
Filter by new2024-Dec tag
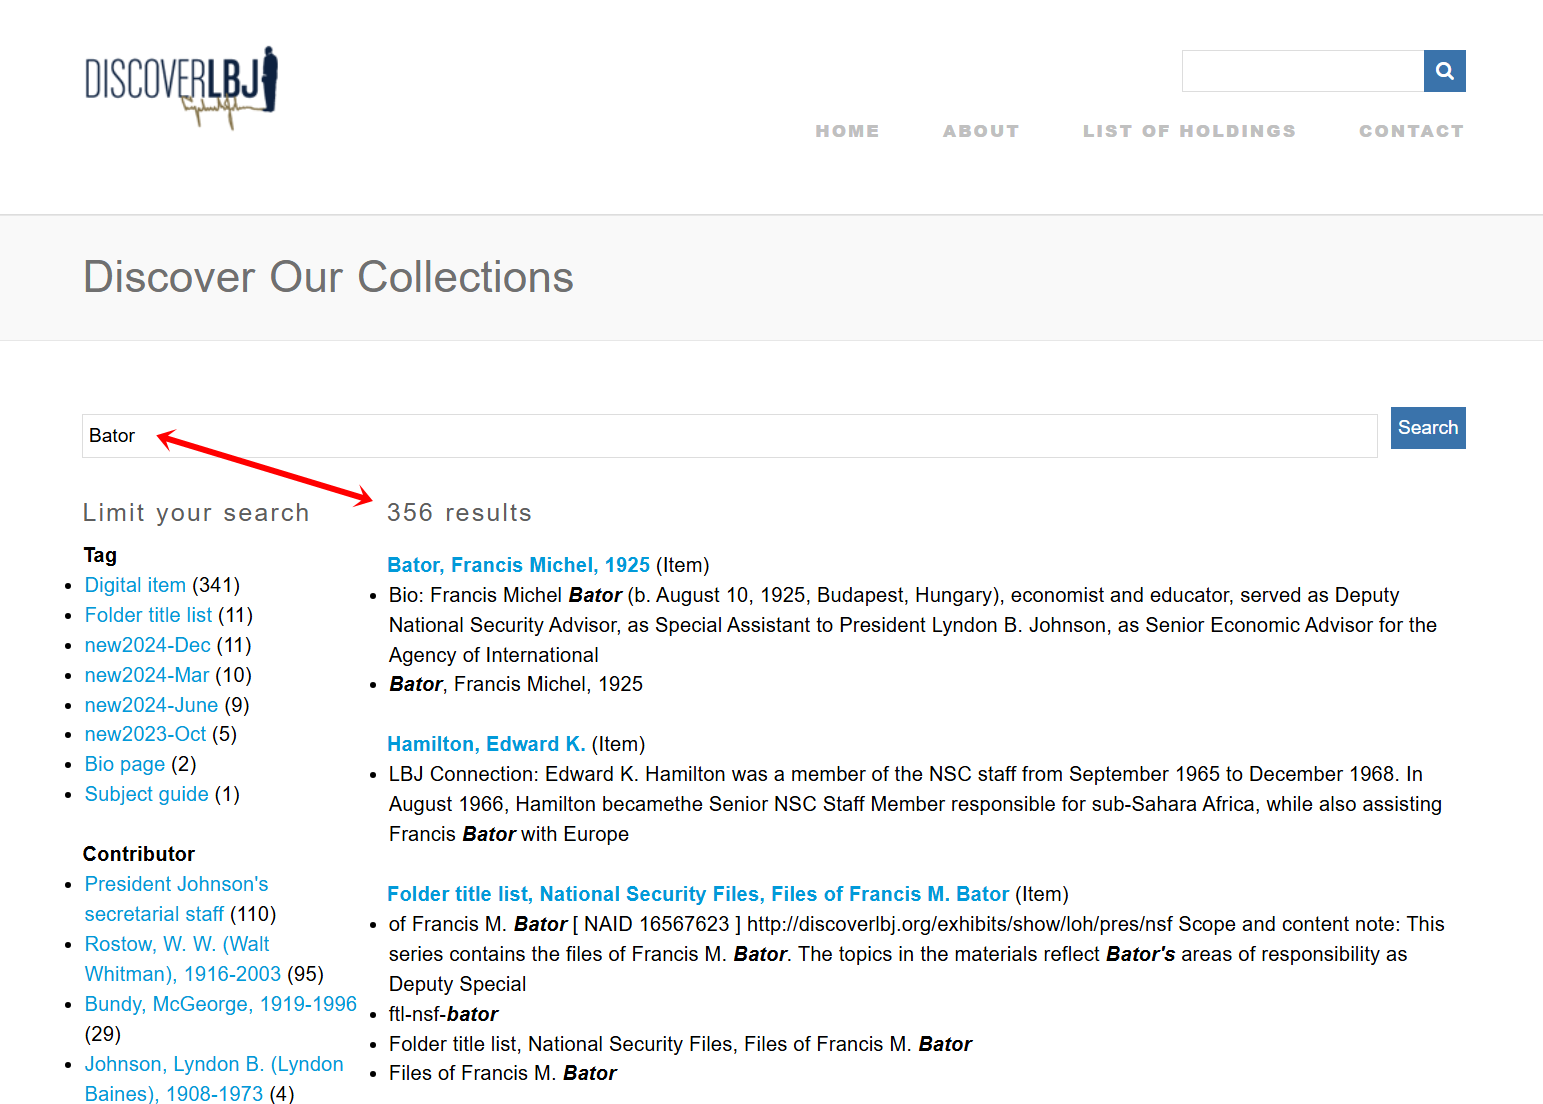pos(147,645)
